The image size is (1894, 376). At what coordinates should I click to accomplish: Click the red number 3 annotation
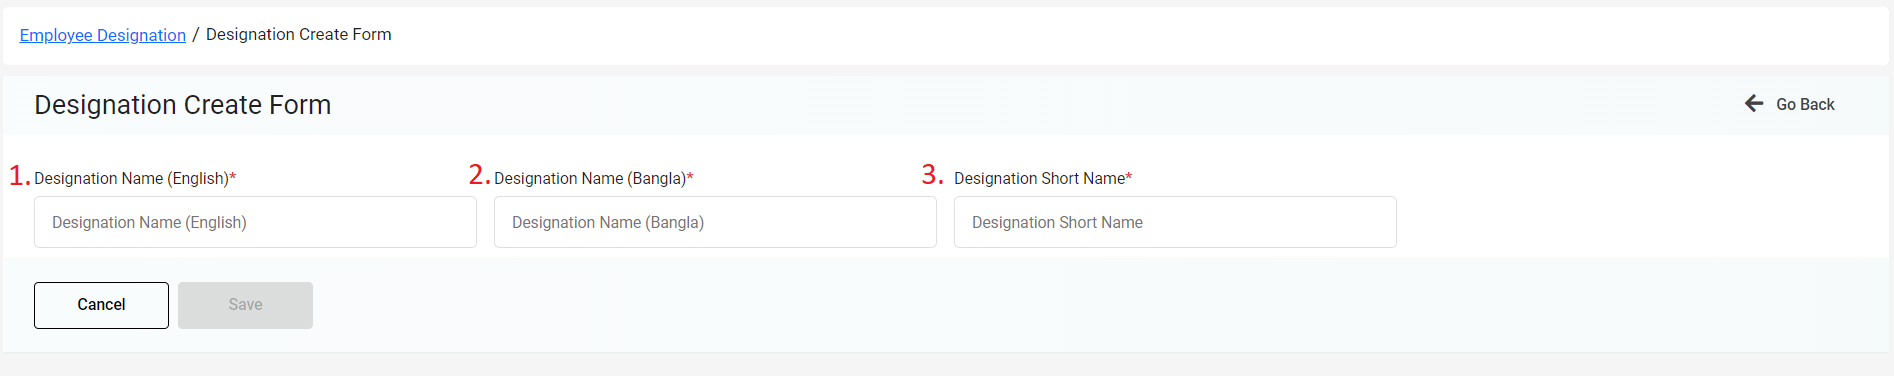(932, 175)
